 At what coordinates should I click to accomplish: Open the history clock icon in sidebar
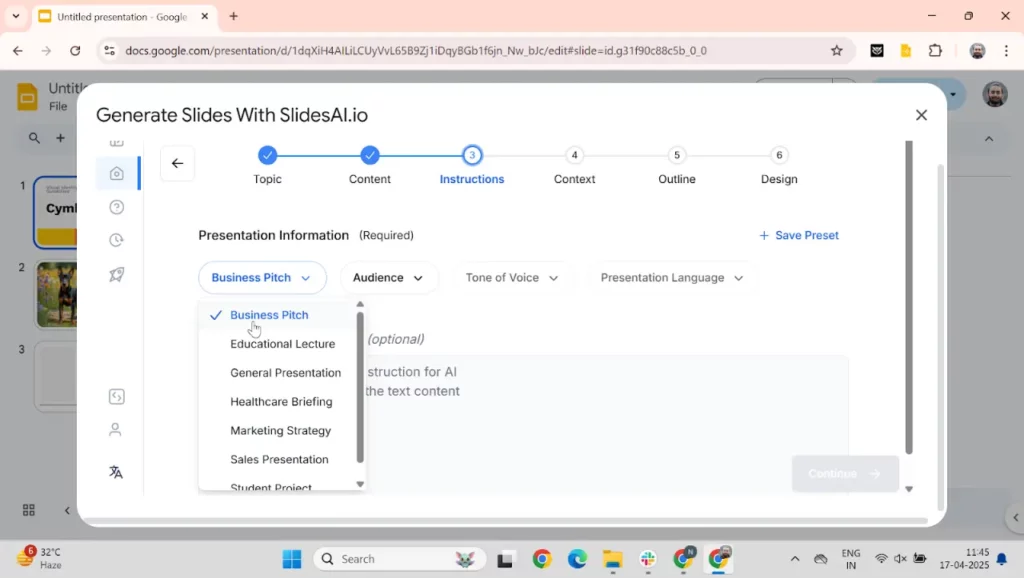[116, 240]
